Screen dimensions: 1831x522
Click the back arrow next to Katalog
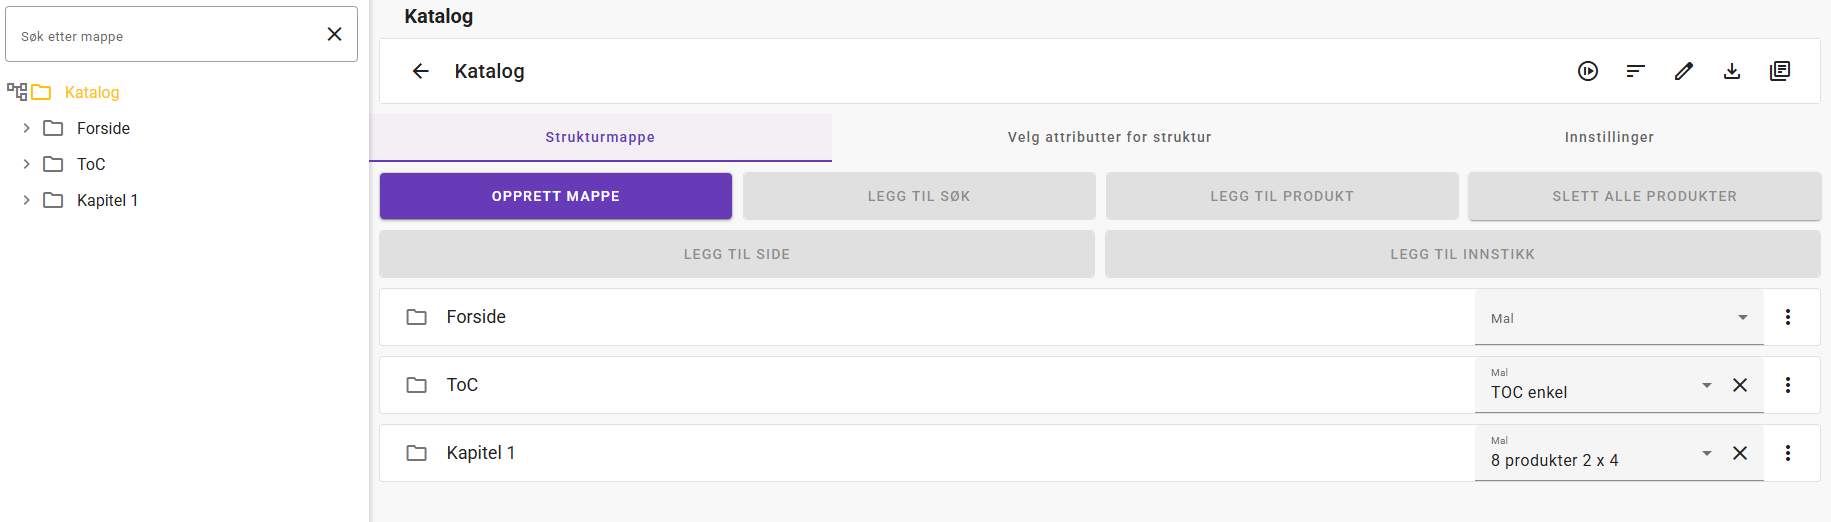[x=421, y=71]
